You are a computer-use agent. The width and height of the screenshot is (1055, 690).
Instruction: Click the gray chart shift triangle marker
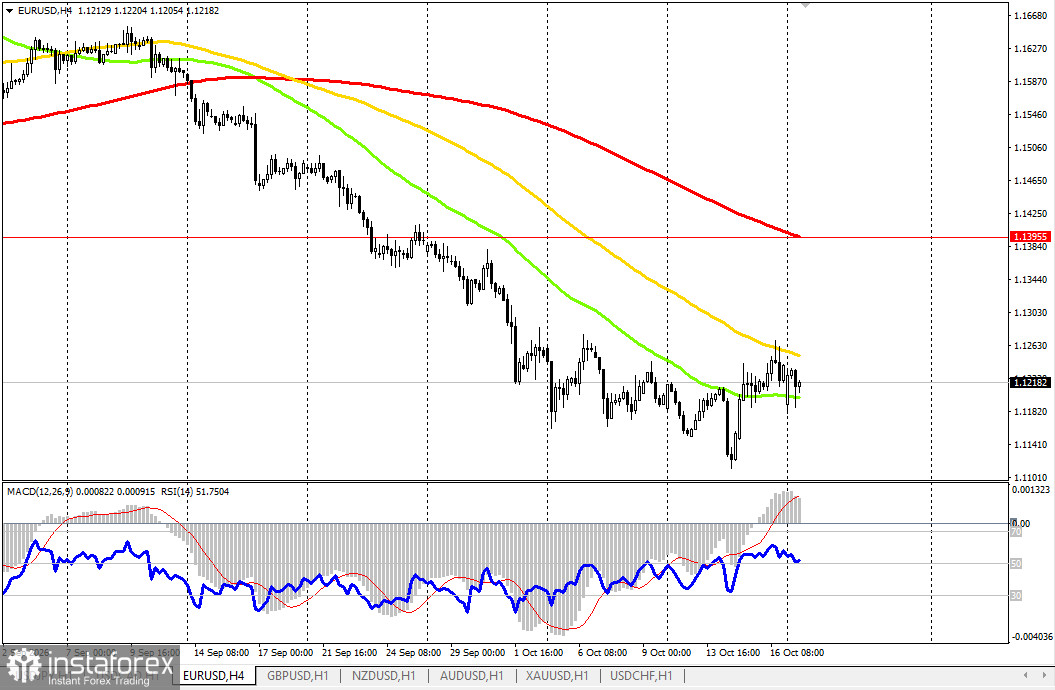[x=805, y=5]
